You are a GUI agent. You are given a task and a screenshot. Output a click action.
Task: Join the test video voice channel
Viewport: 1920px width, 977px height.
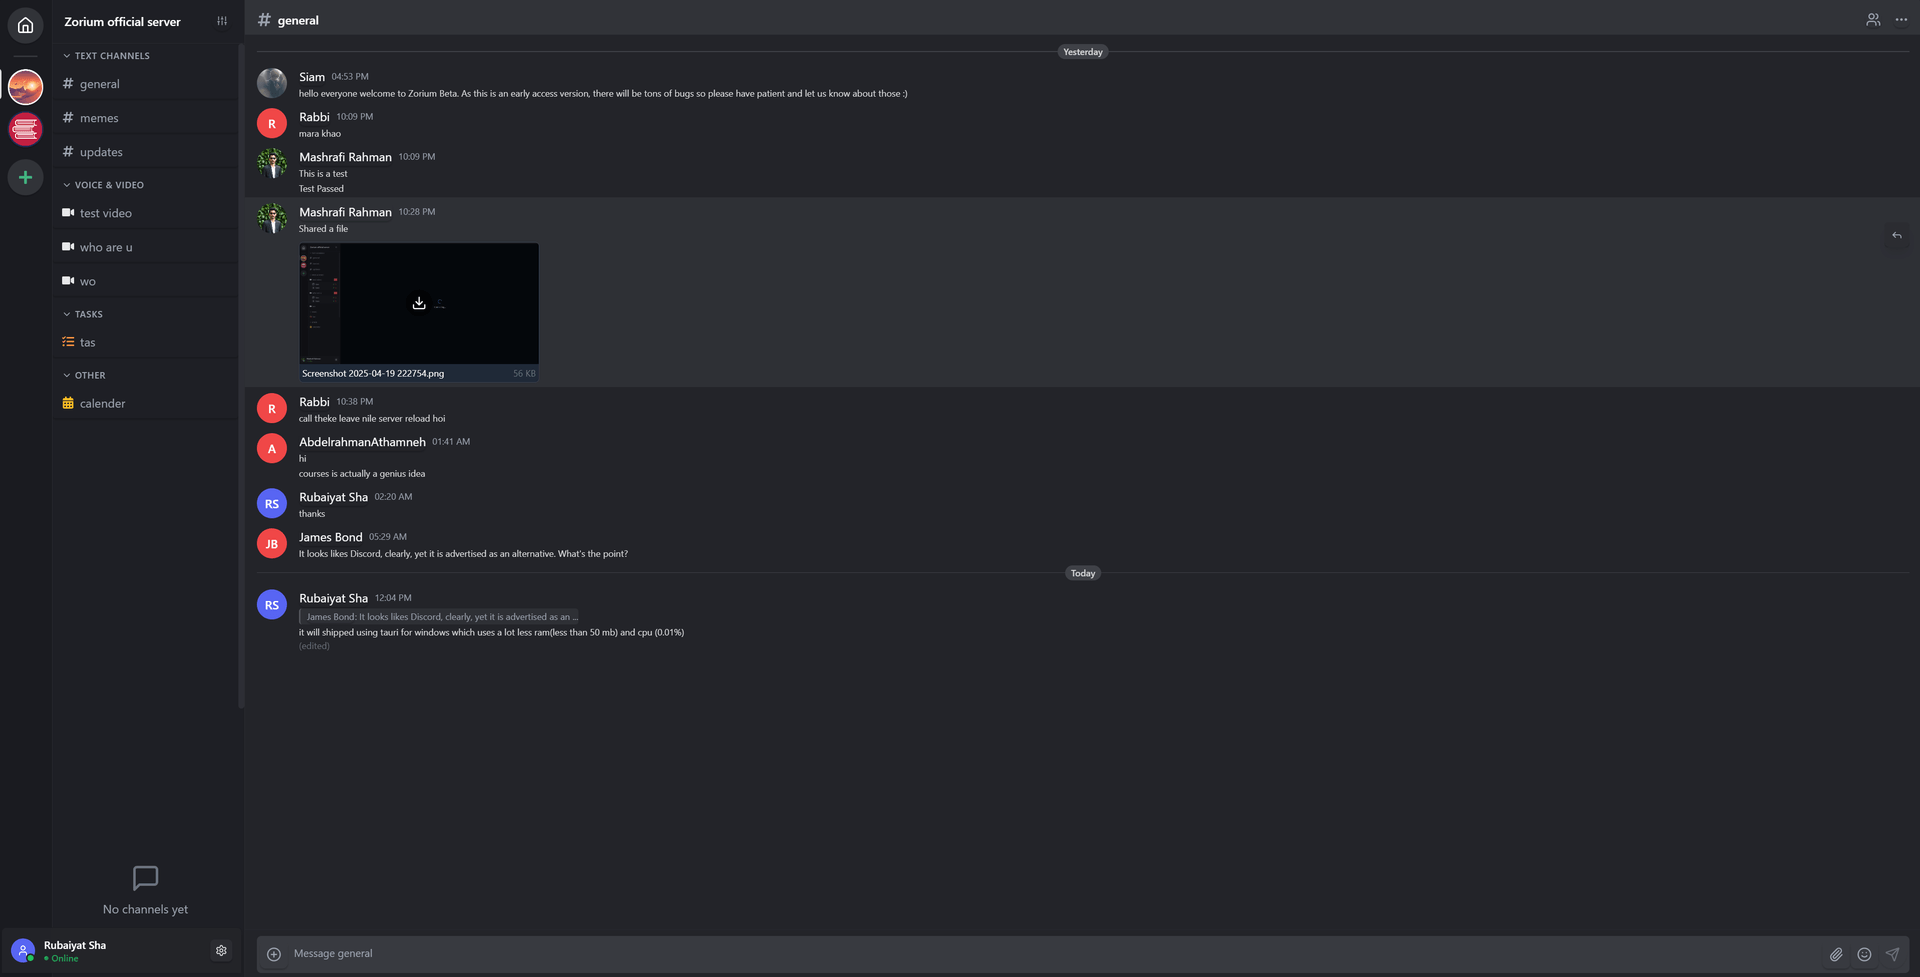coord(106,213)
